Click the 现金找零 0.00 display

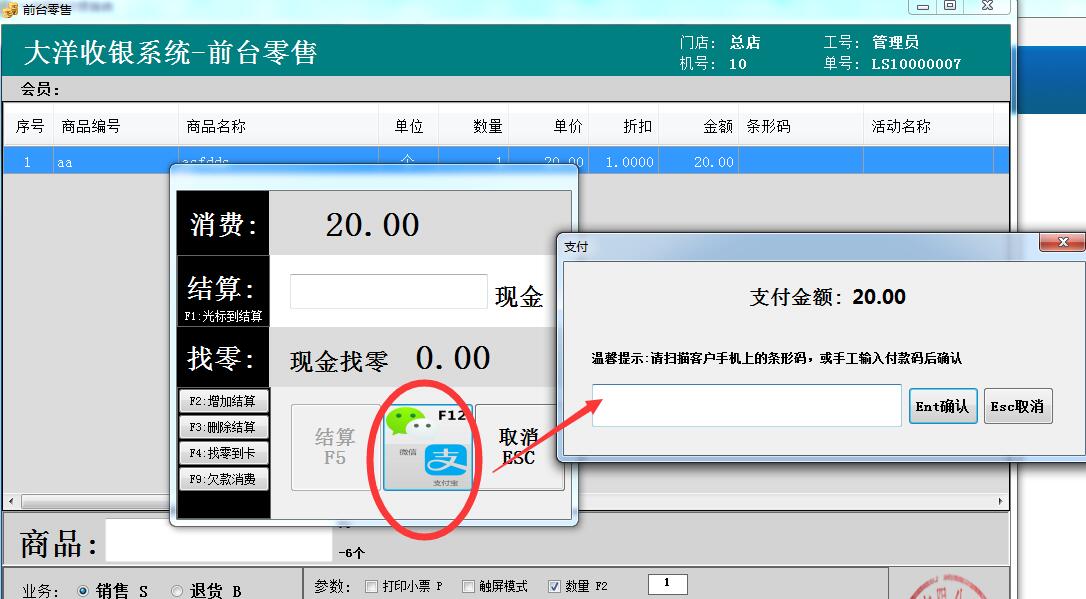pyautogui.click(x=390, y=359)
